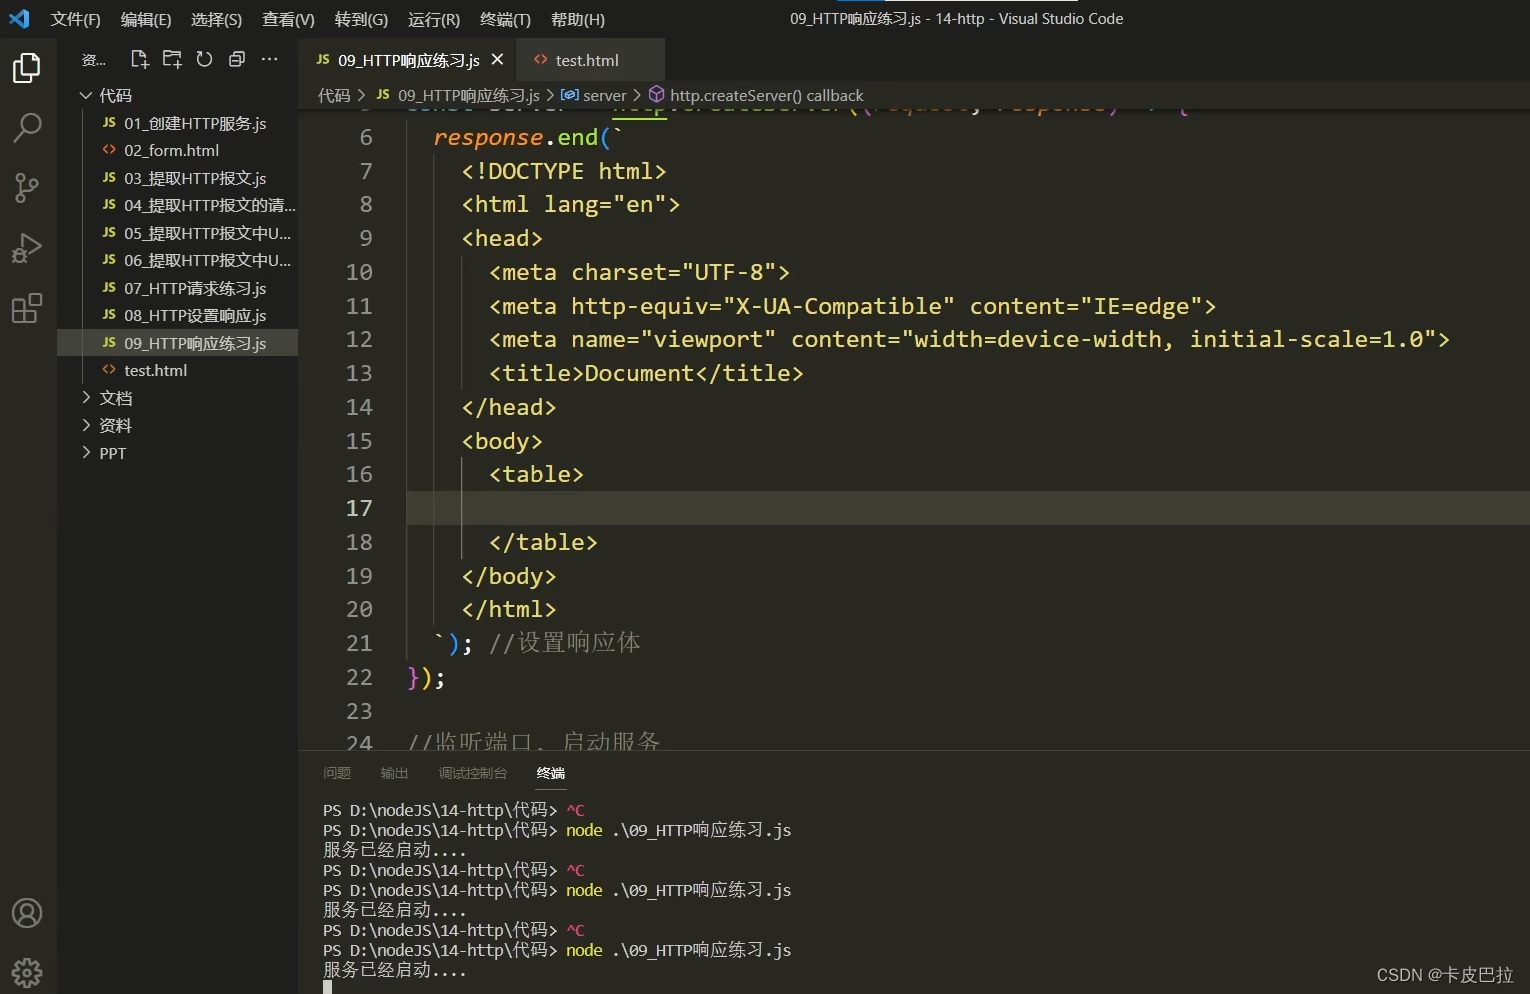Click the VS Code logo icon
Viewport: 1530px width, 994px height.
coord(19,19)
